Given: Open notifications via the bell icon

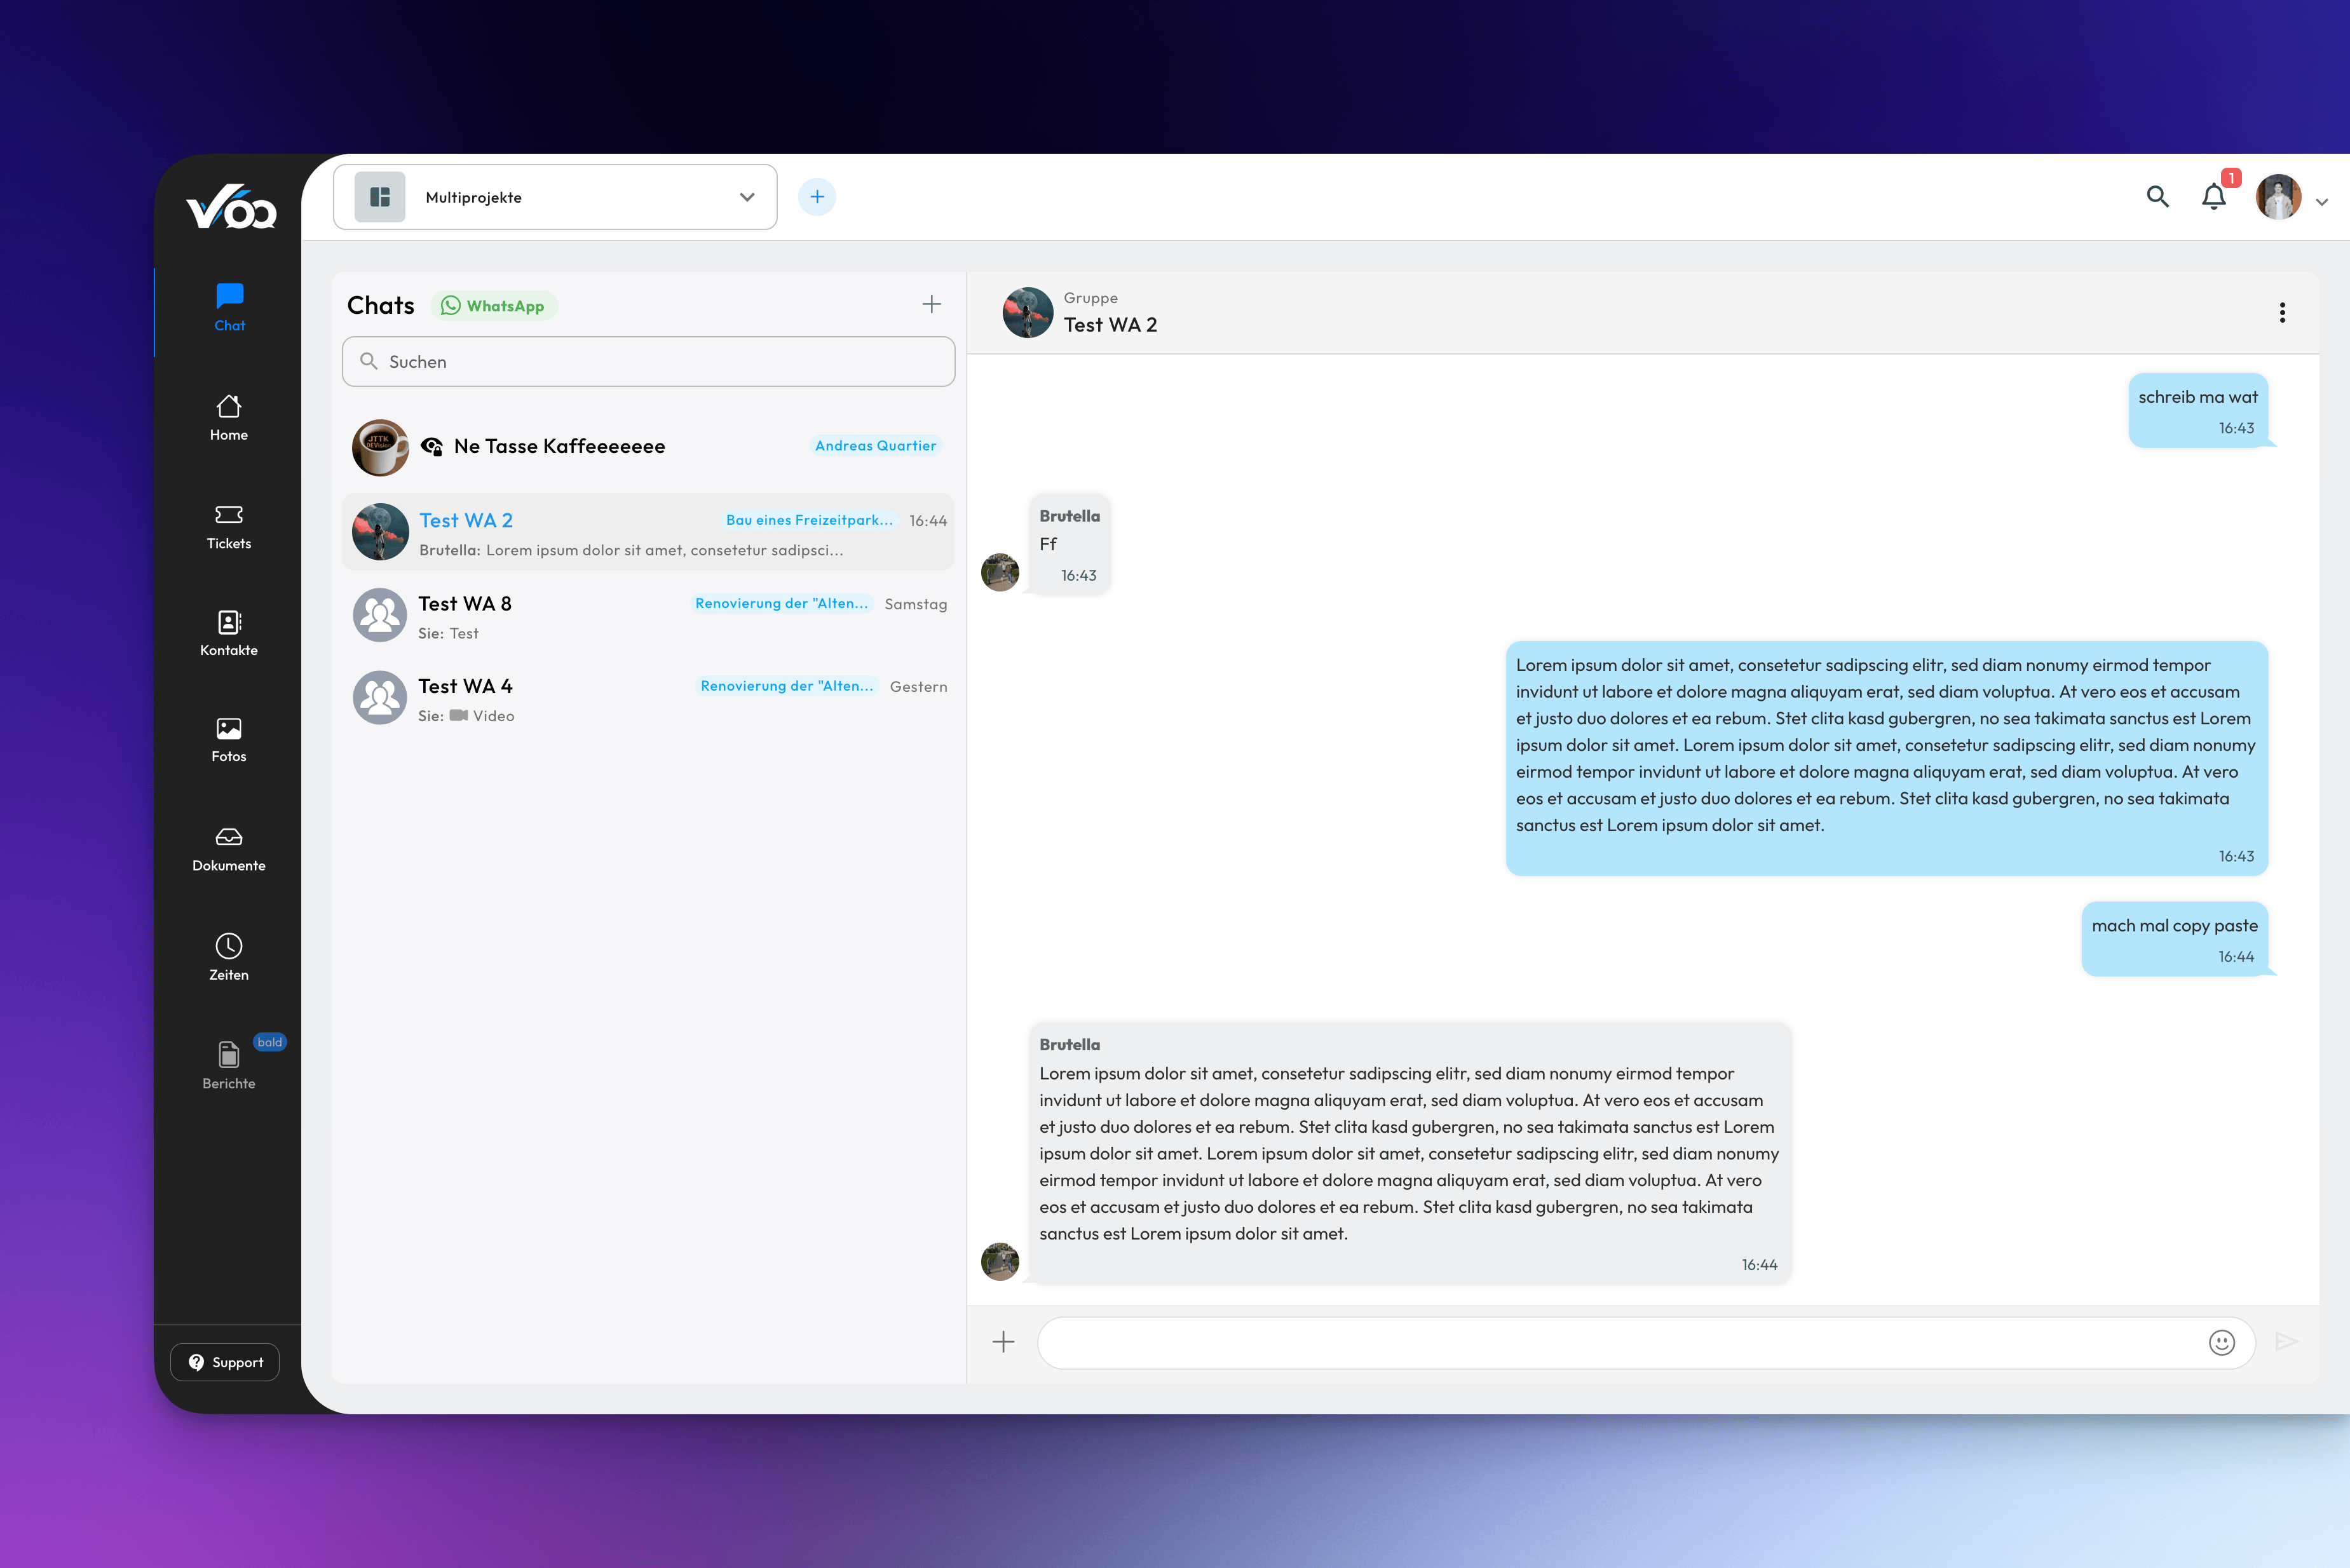Looking at the screenshot, I should [2214, 197].
